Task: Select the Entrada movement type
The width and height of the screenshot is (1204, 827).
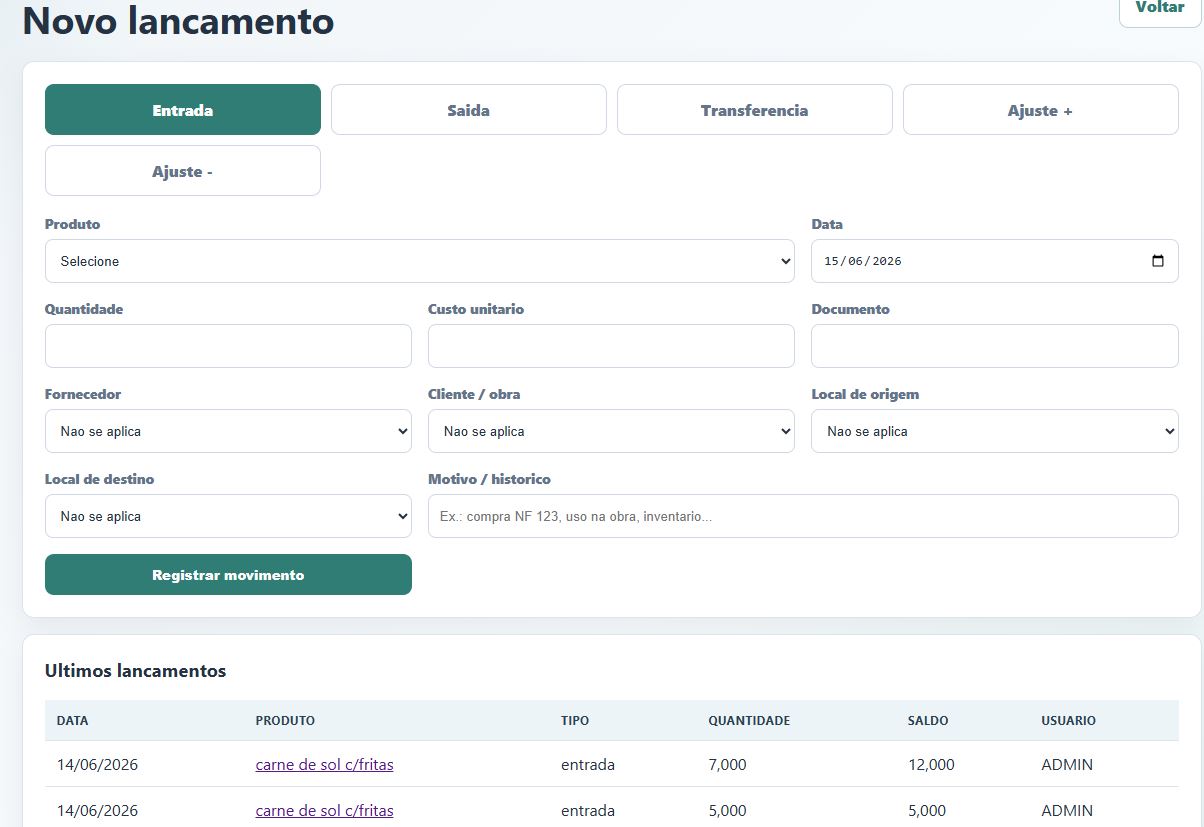Action: coord(183,109)
